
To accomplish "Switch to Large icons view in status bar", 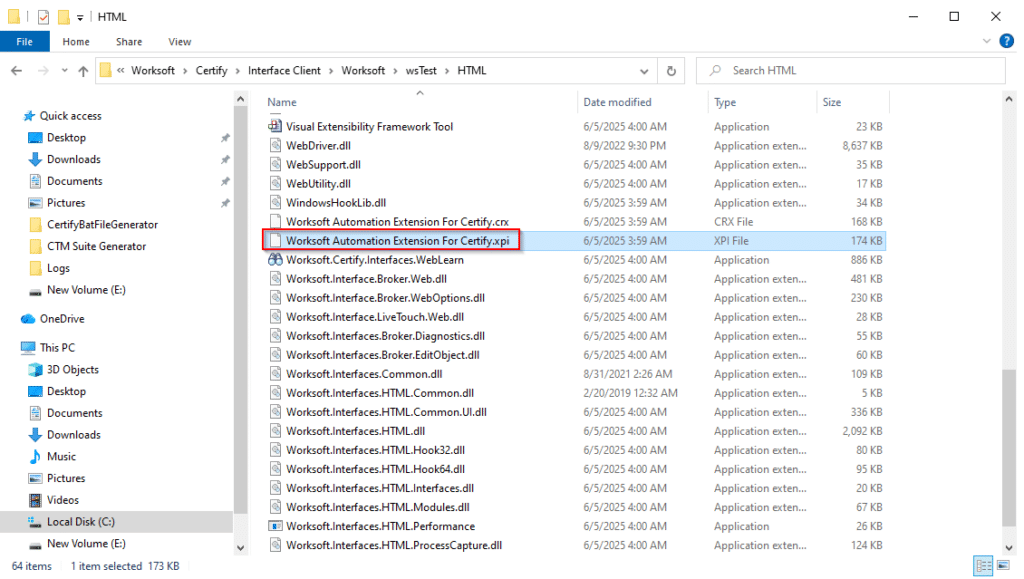I will tap(1003, 565).
